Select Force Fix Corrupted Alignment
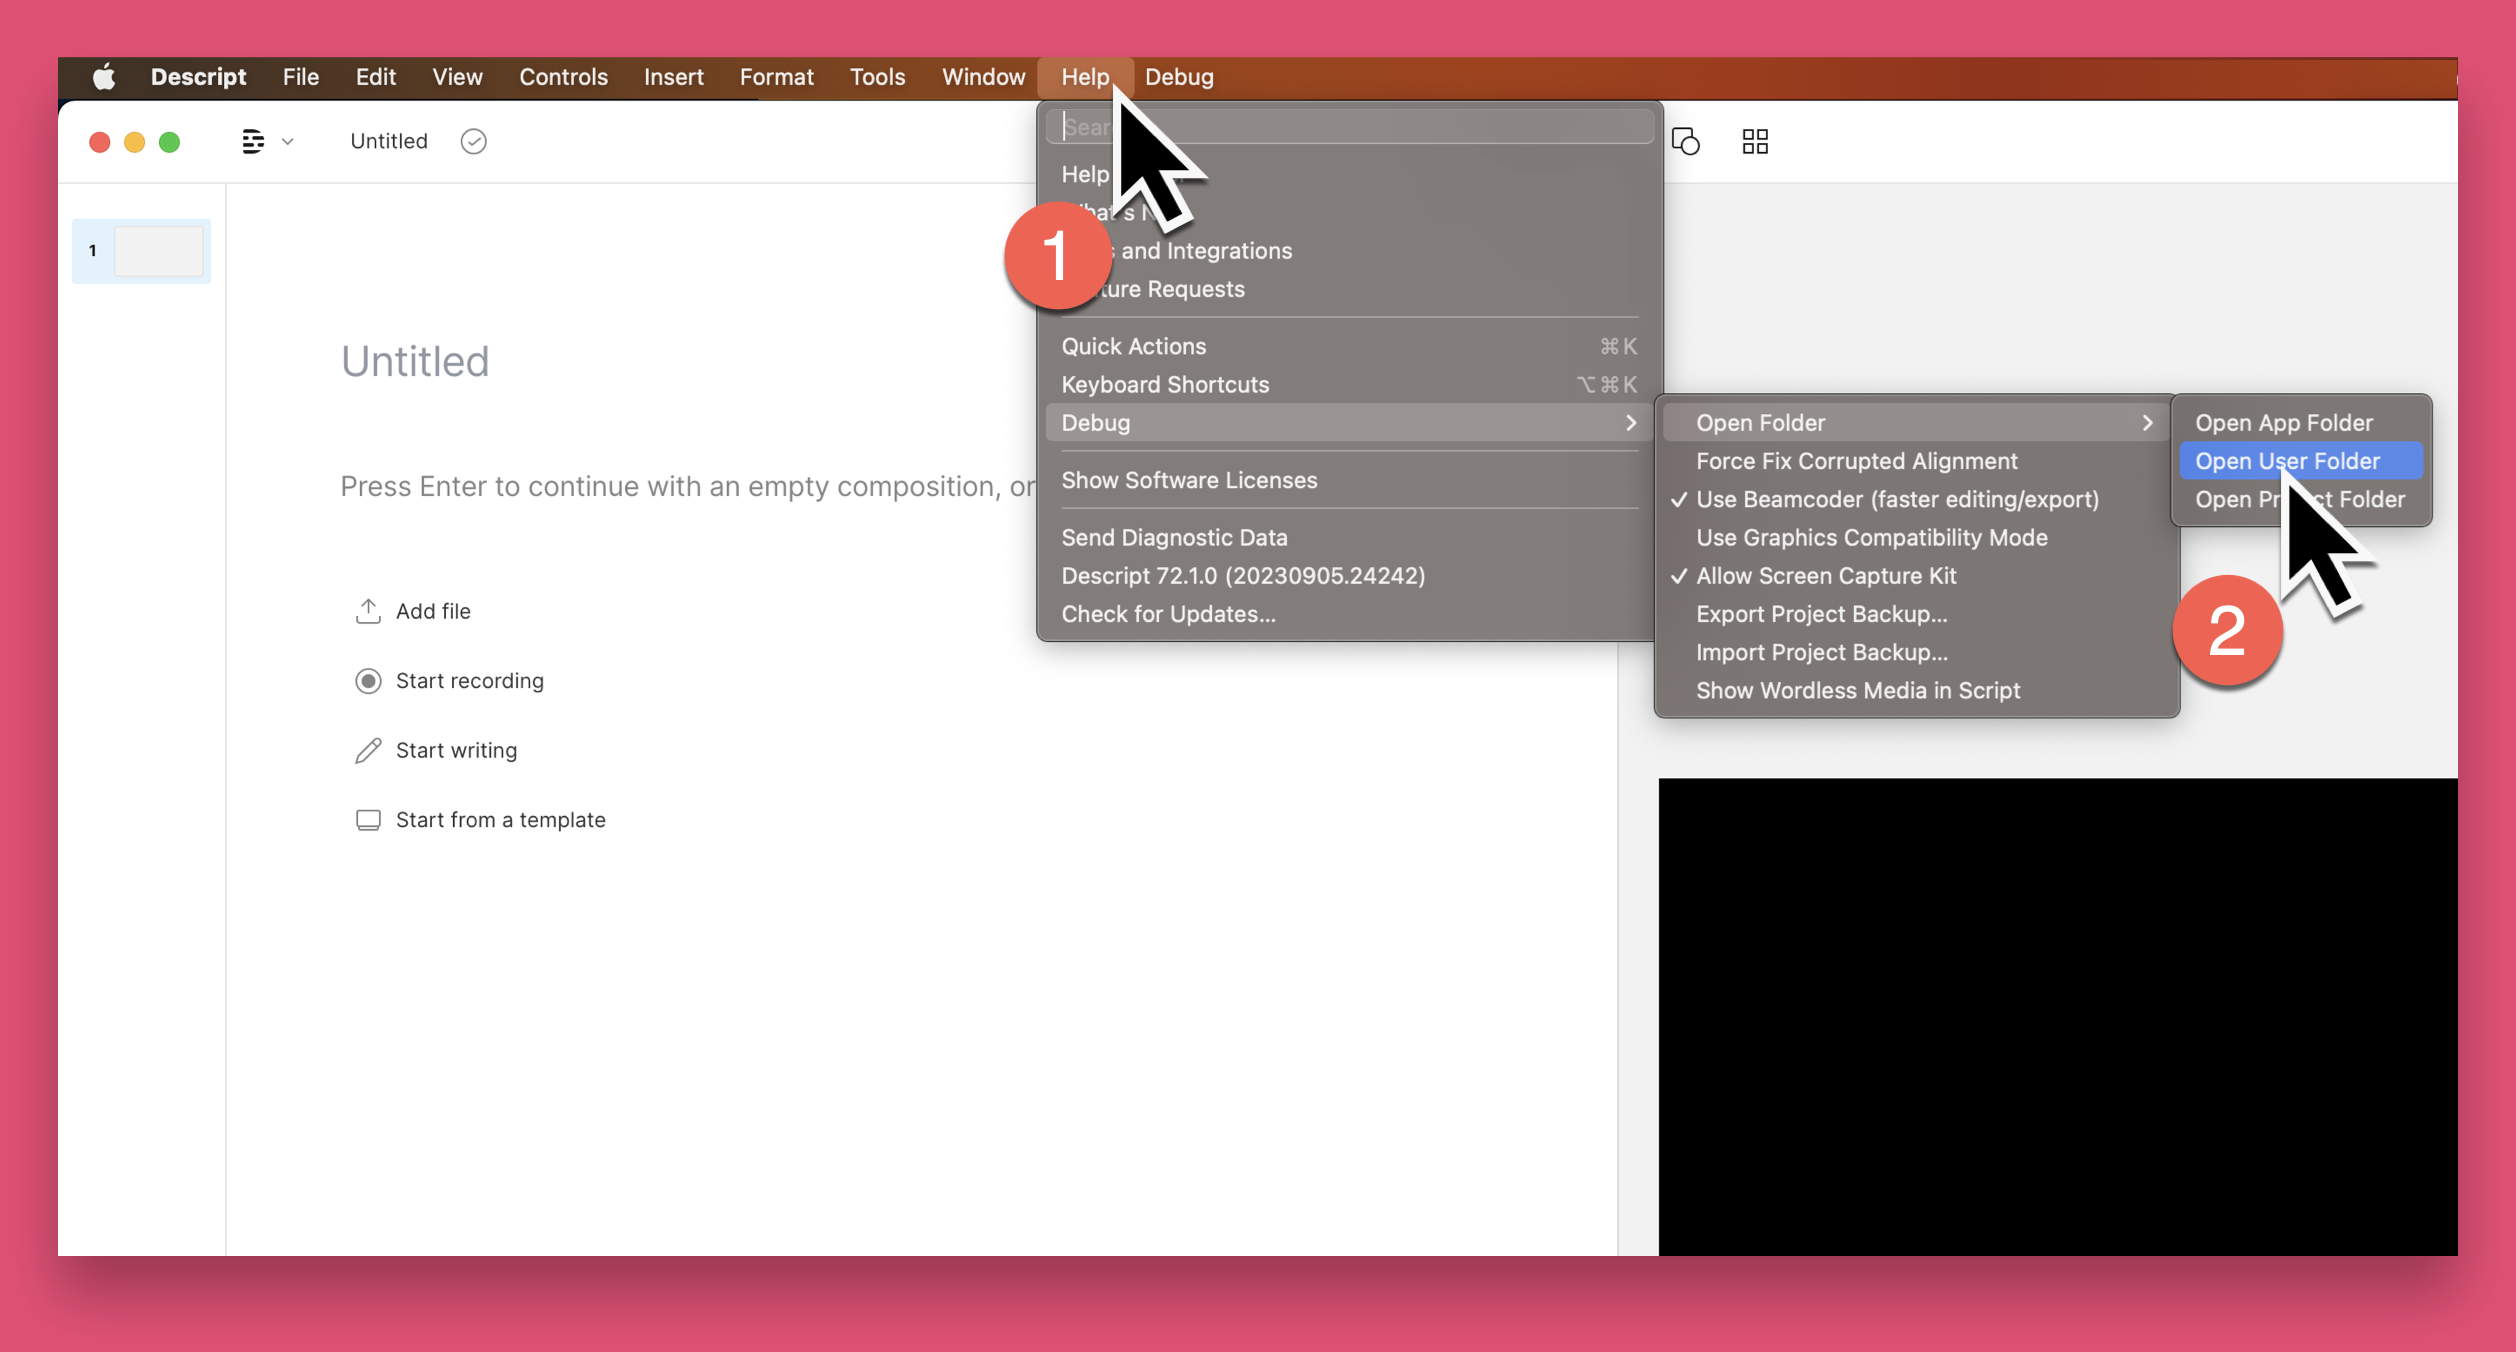Image resolution: width=2516 pixels, height=1352 pixels. click(1916, 461)
